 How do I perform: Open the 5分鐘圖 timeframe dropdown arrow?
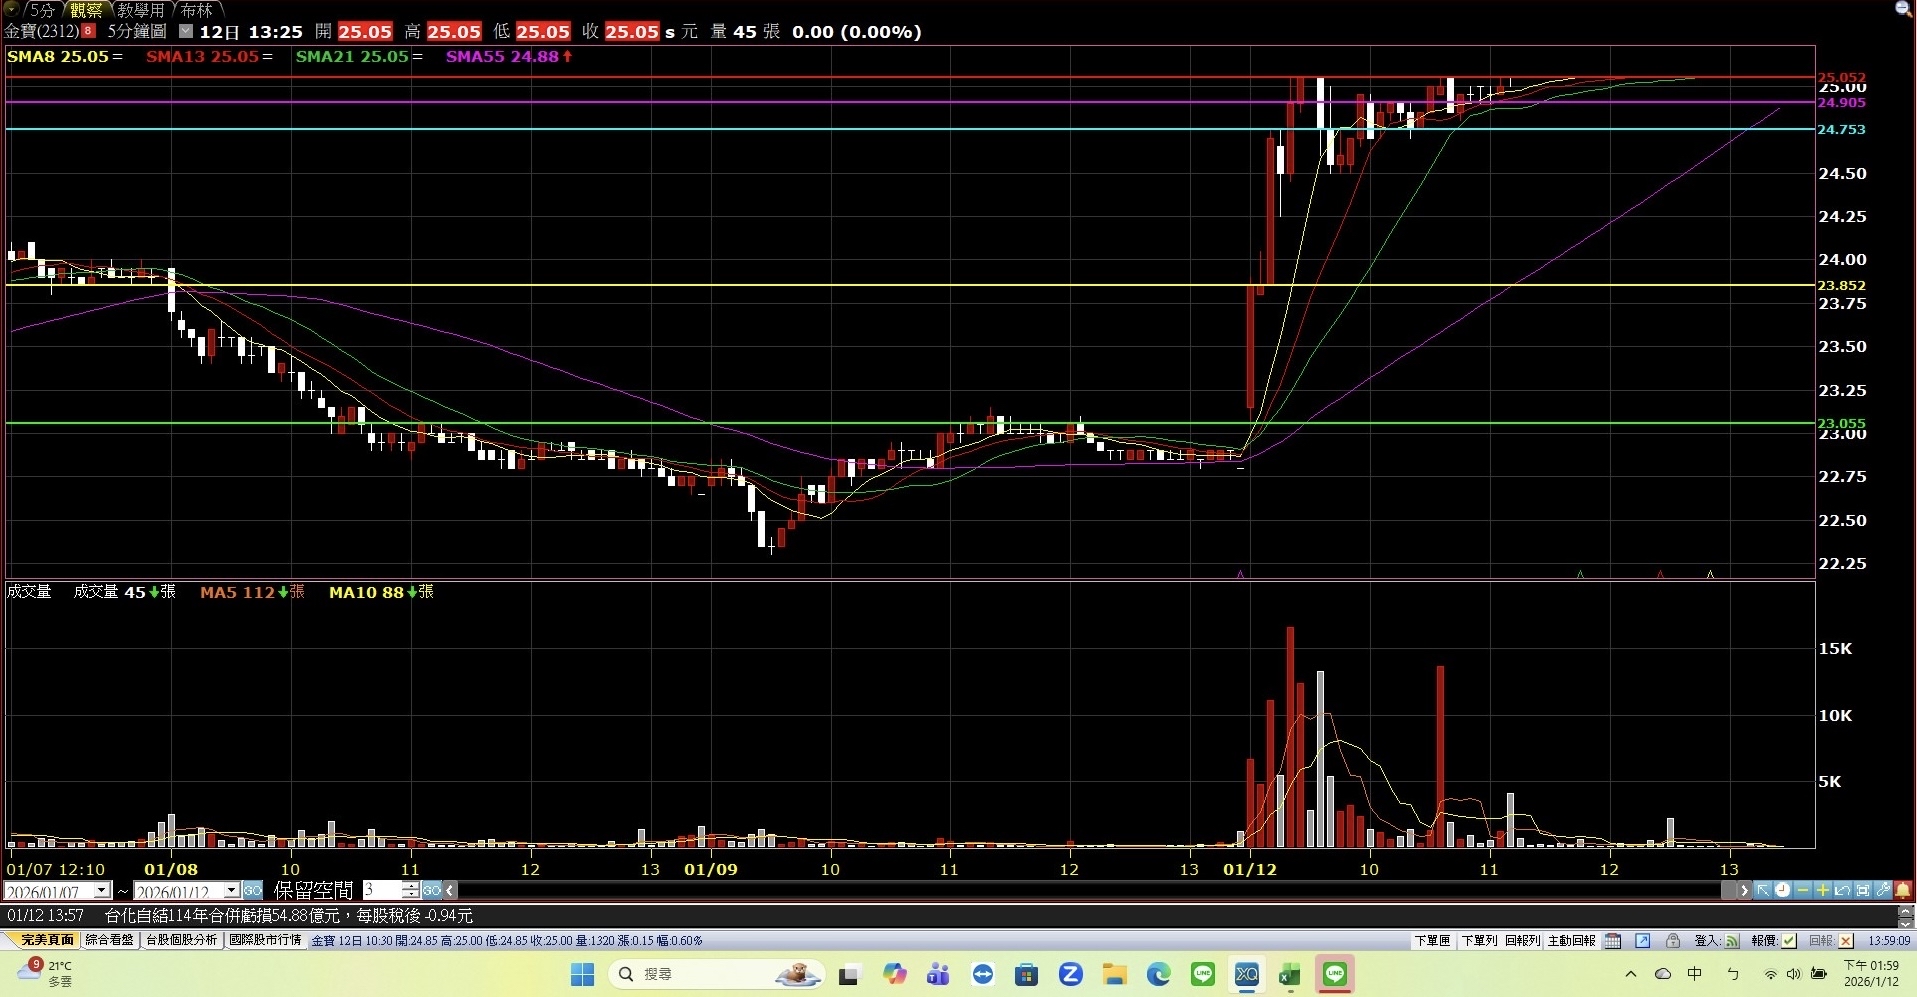click(x=185, y=32)
